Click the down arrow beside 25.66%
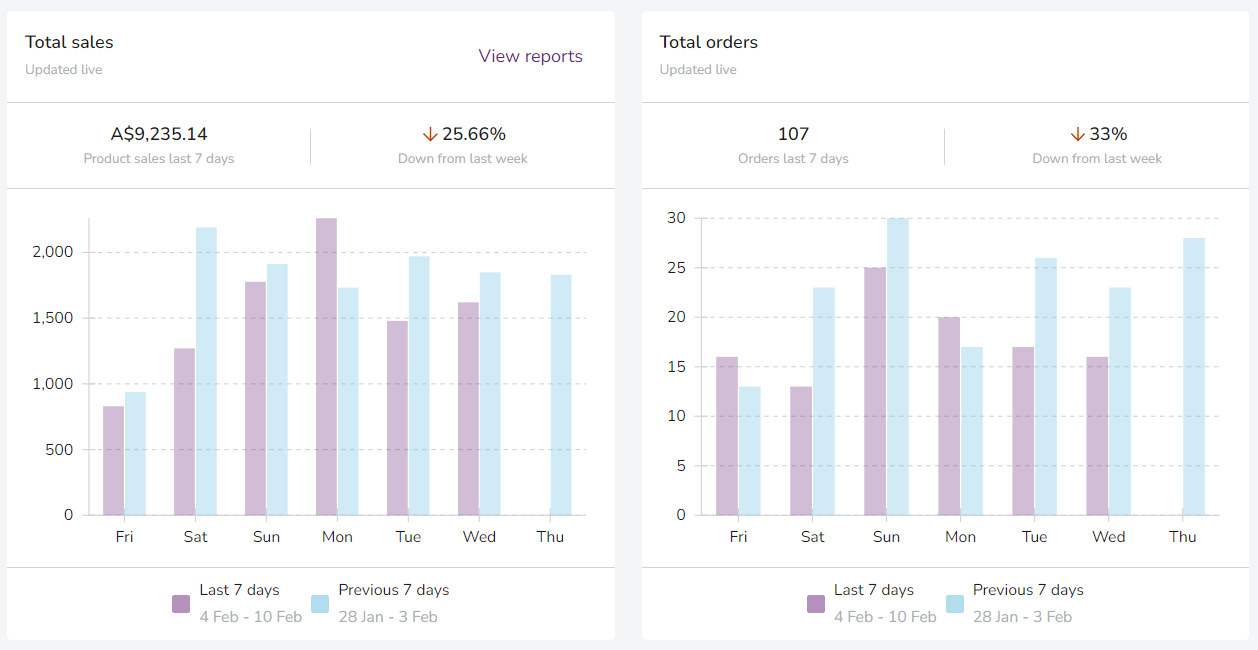This screenshot has height=650, width=1258. [x=430, y=134]
